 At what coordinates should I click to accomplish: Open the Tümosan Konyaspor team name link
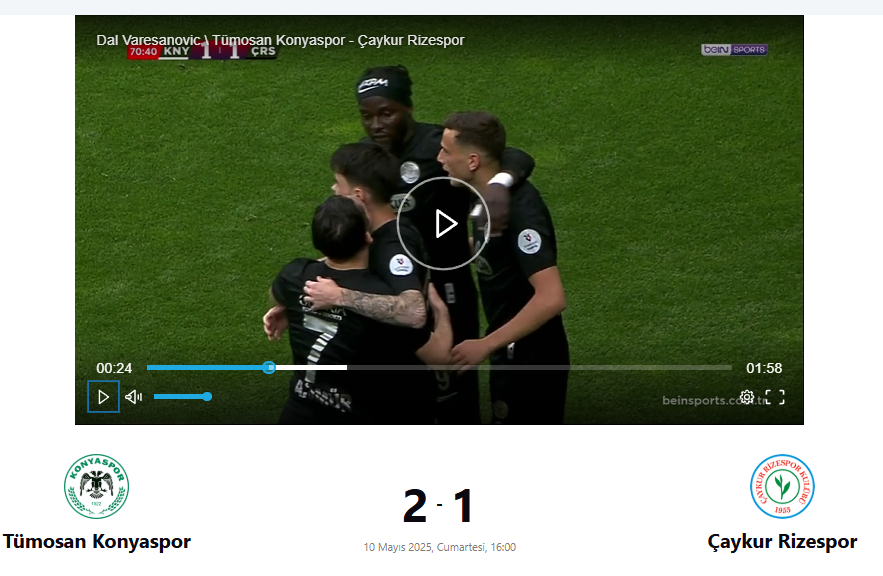(x=97, y=541)
